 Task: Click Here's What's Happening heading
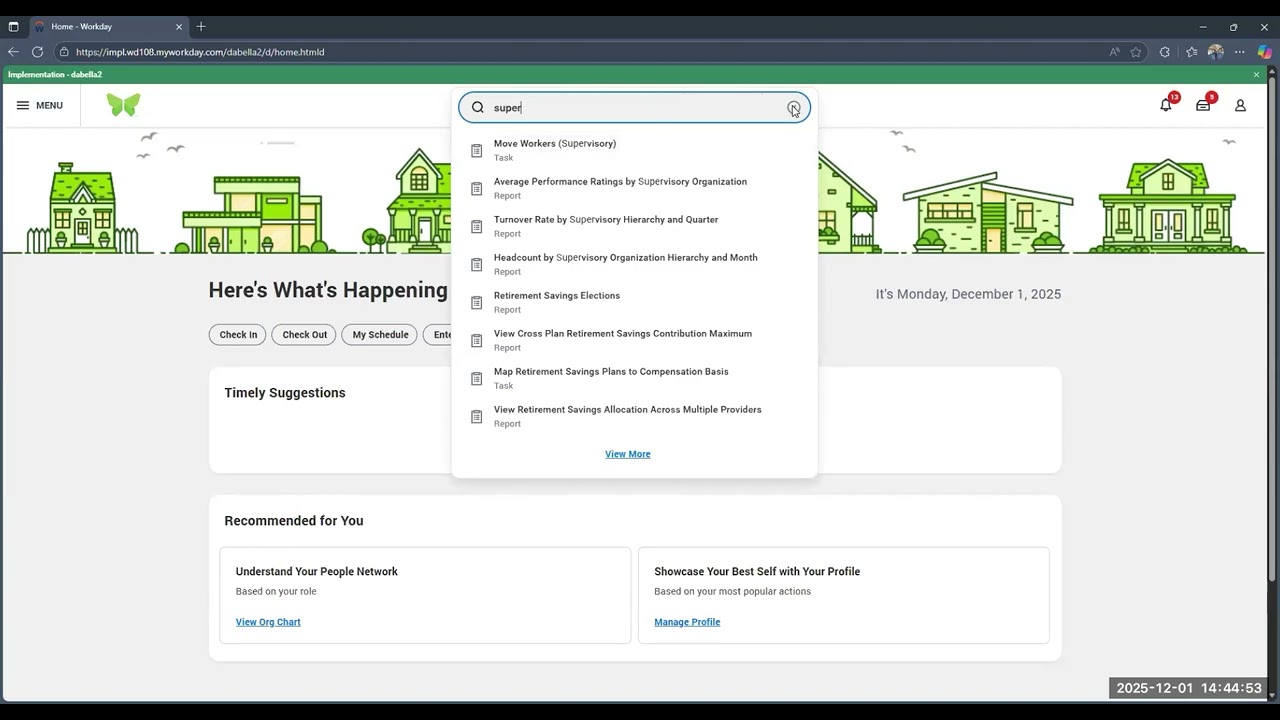pyautogui.click(x=328, y=290)
